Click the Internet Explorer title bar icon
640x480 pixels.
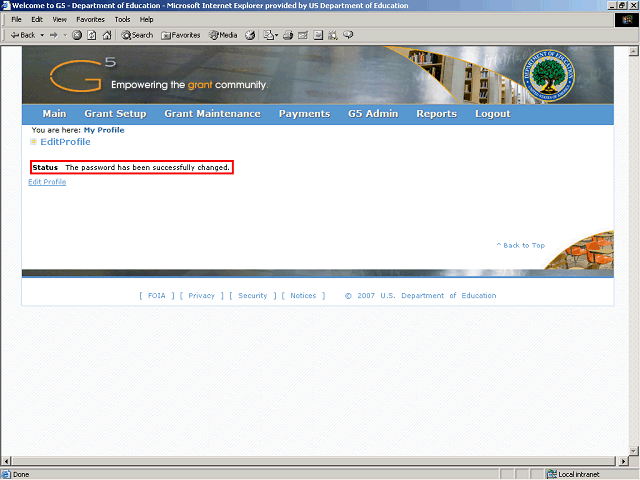click(x=6, y=5)
